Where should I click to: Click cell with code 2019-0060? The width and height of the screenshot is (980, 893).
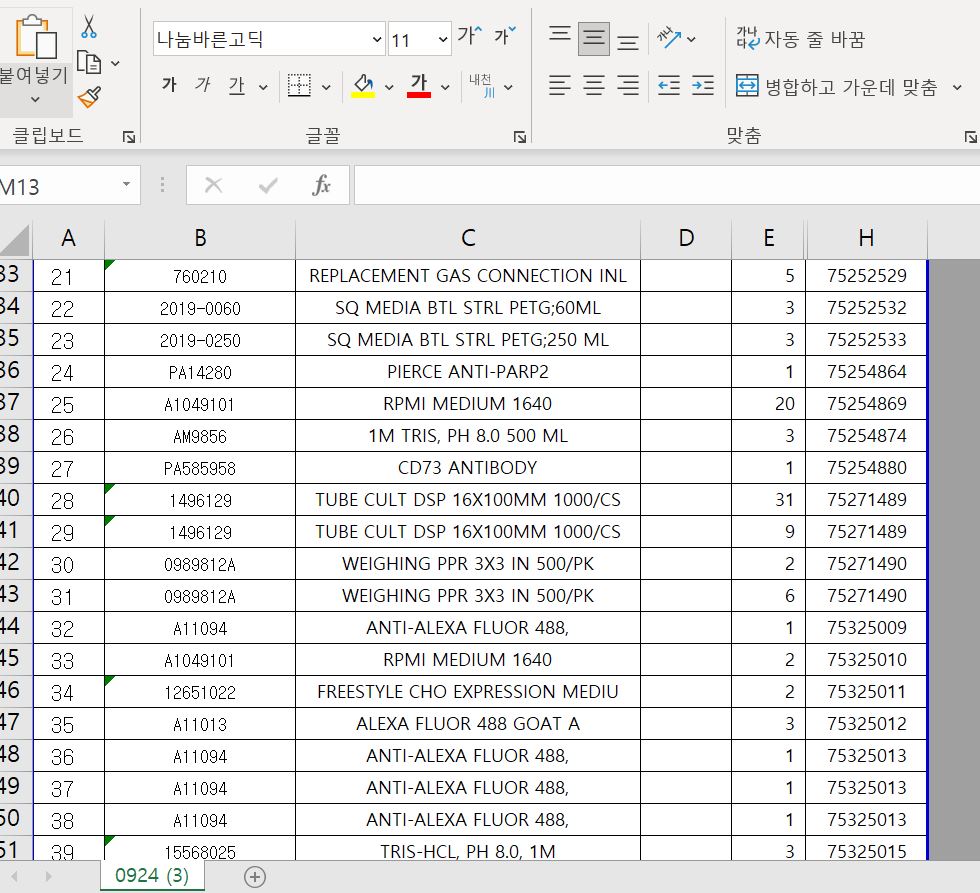tap(199, 308)
